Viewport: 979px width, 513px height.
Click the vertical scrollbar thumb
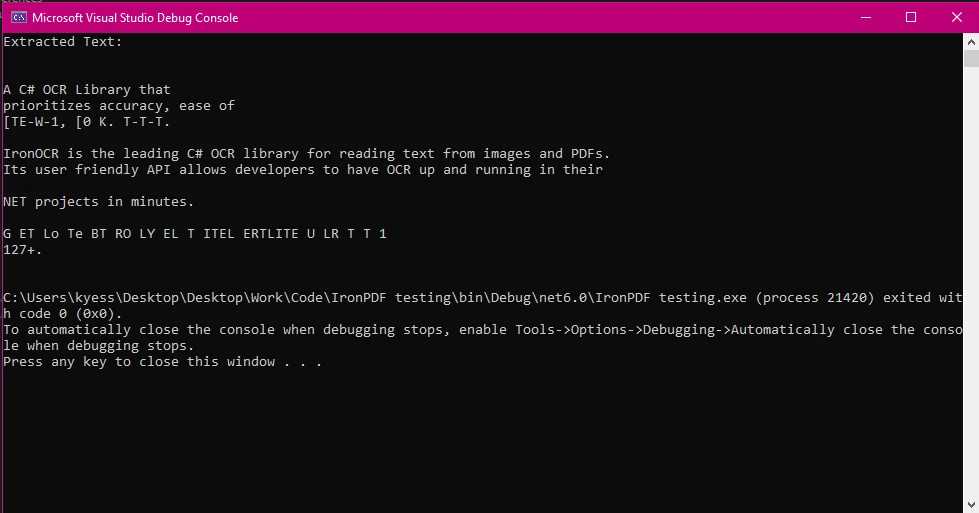click(970, 59)
